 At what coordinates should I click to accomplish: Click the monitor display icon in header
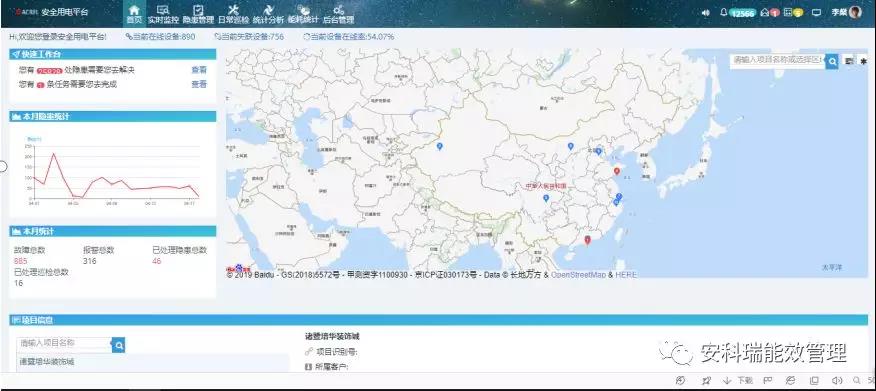pyautogui.click(x=816, y=12)
